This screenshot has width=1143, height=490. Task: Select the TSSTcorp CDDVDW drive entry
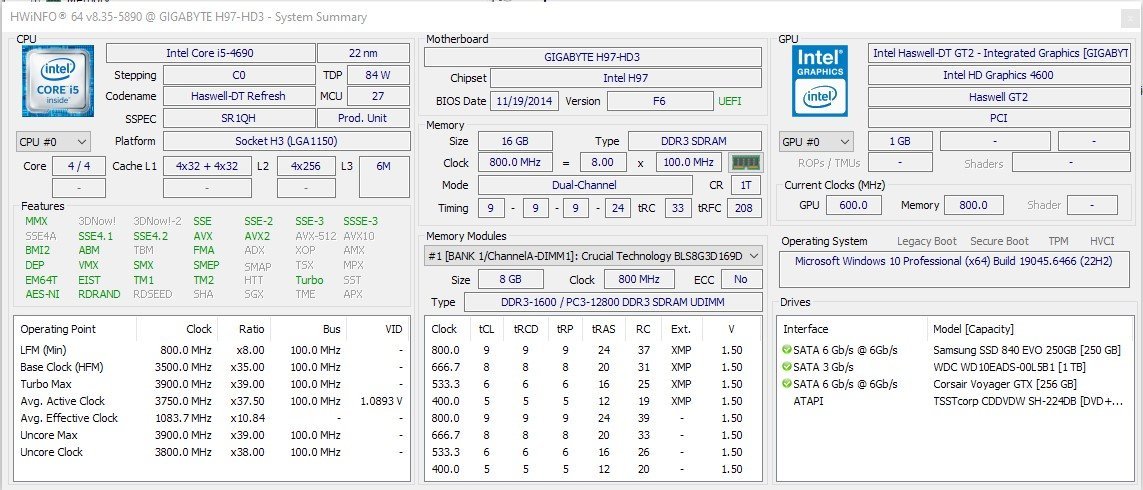(x=1029, y=401)
